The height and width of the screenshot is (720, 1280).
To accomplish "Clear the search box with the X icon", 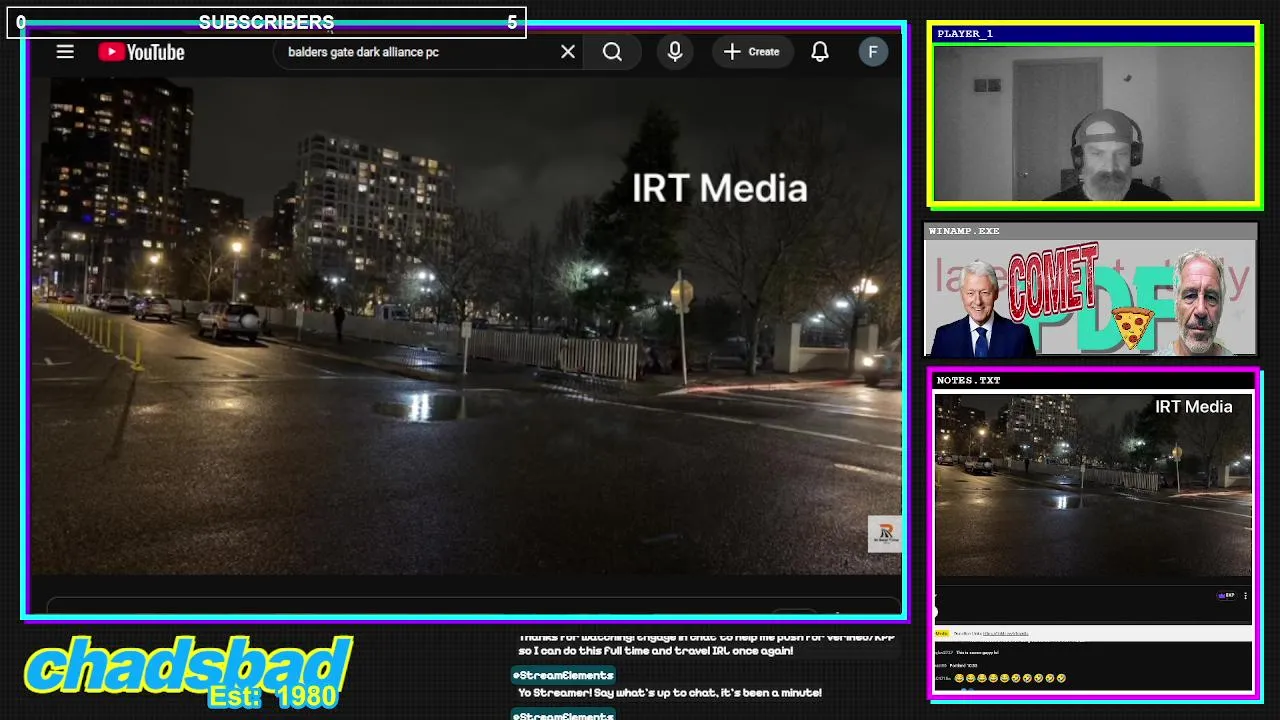I will pyautogui.click(x=568, y=52).
